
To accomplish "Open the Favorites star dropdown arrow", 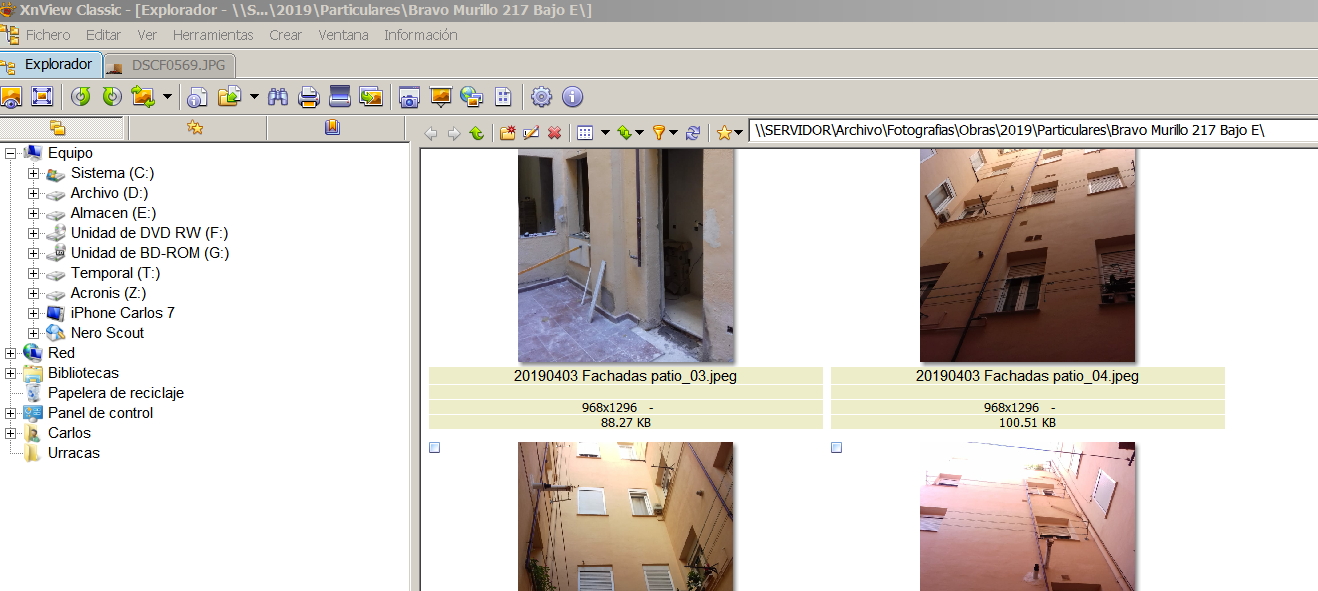I will point(738,133).
